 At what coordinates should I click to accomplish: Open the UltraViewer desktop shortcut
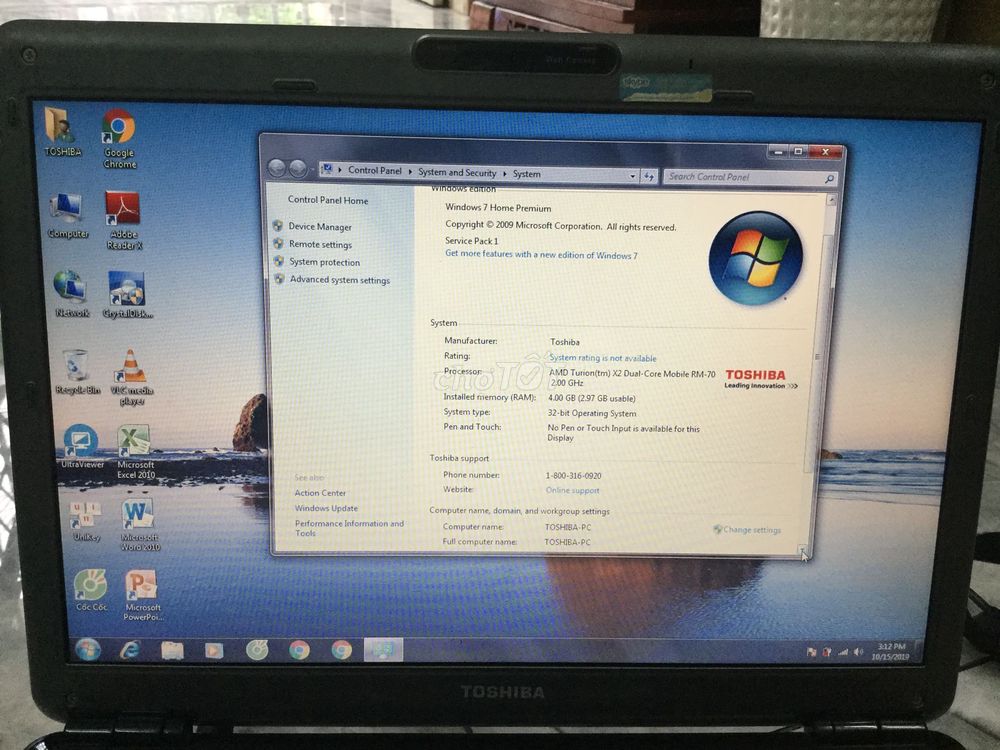[81, 446]
